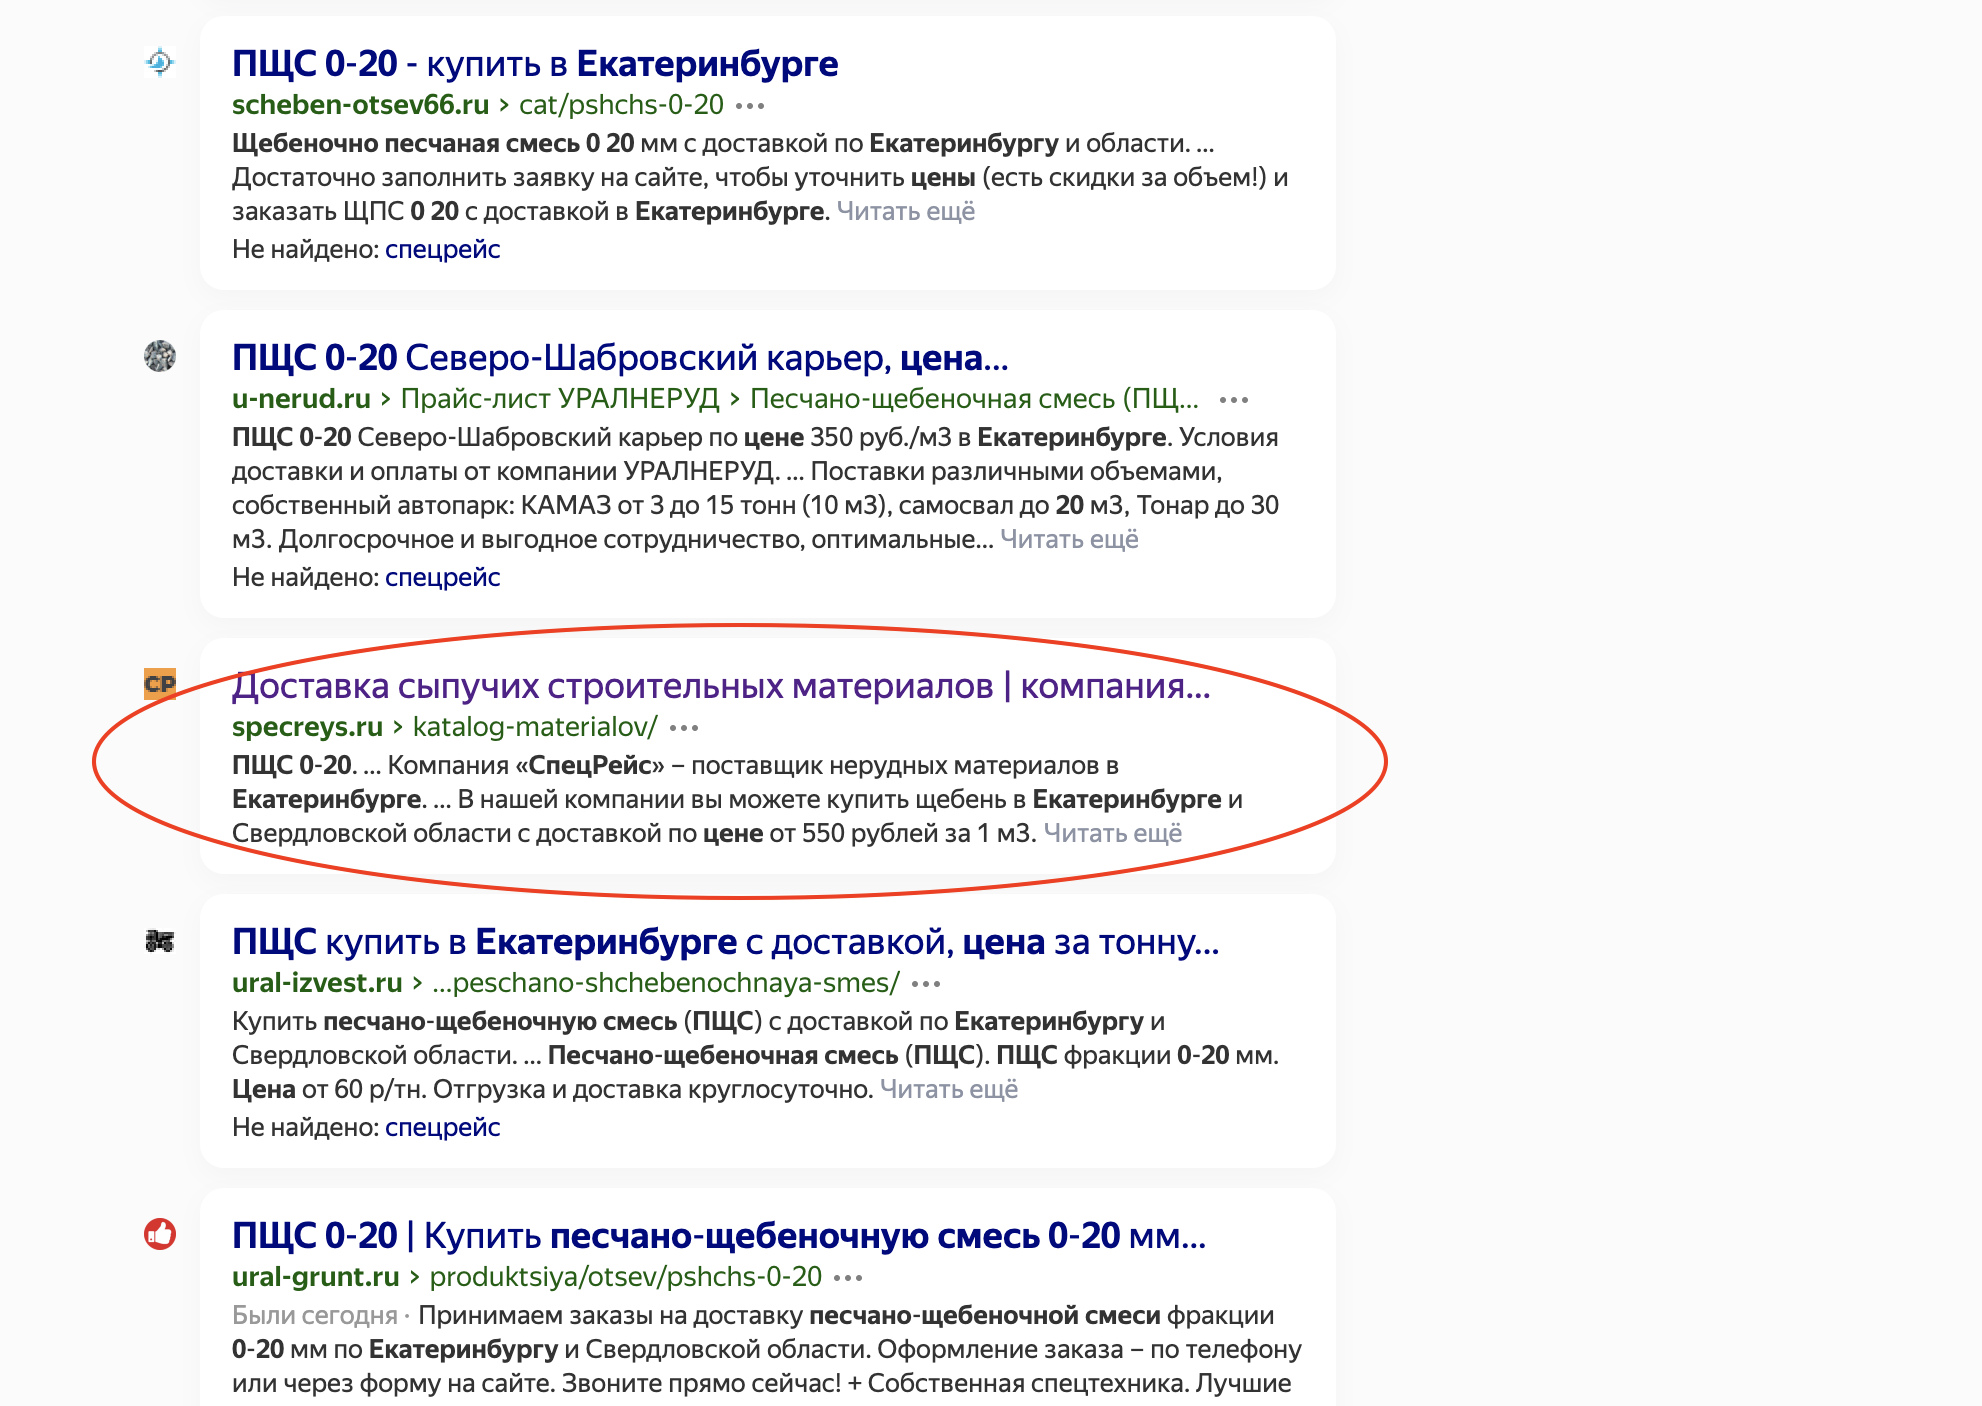Open ellipsis menu on scheben-otsev66.ru result
Image resolution: width=1982 pixels, height=1406 pixels.
751,104
